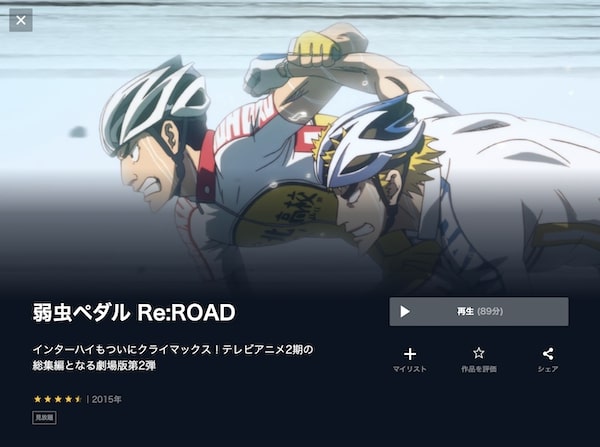Click the third gold rating star

click(58, 399)
